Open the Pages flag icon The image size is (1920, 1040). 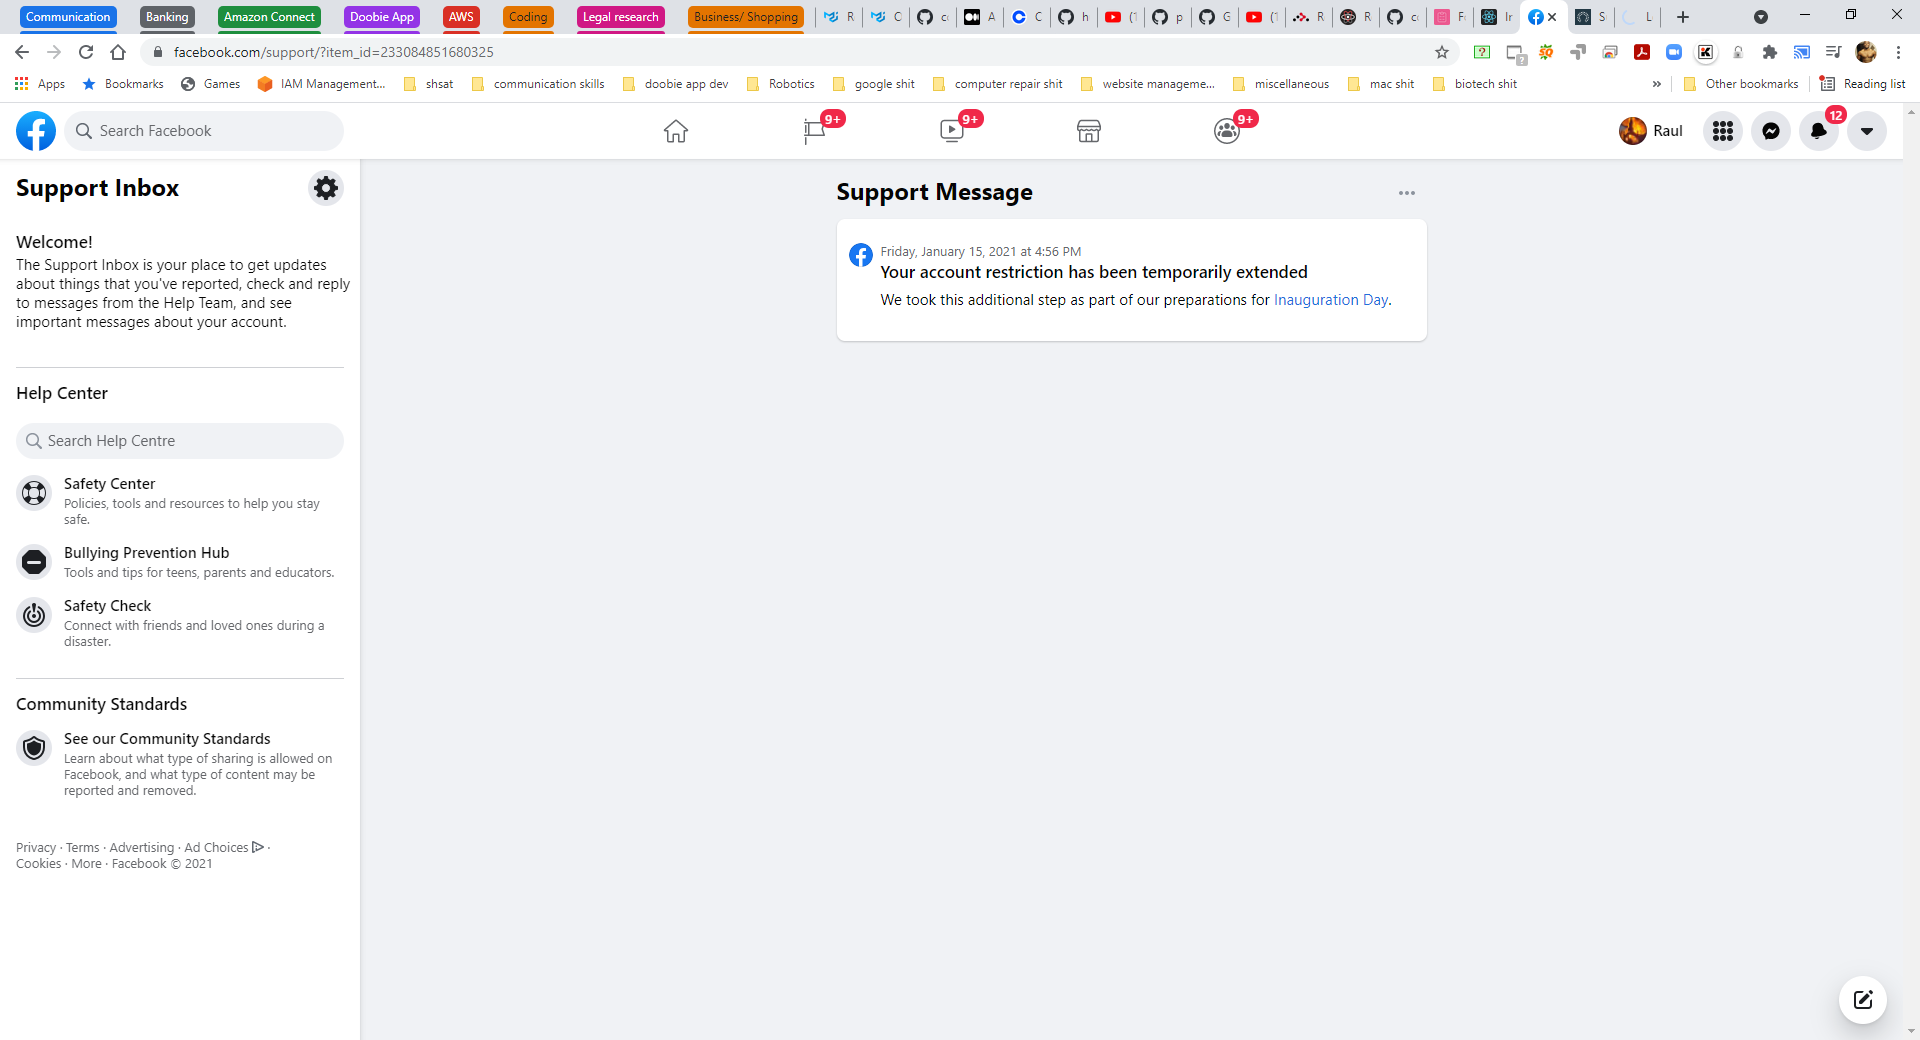click(815, 131)
